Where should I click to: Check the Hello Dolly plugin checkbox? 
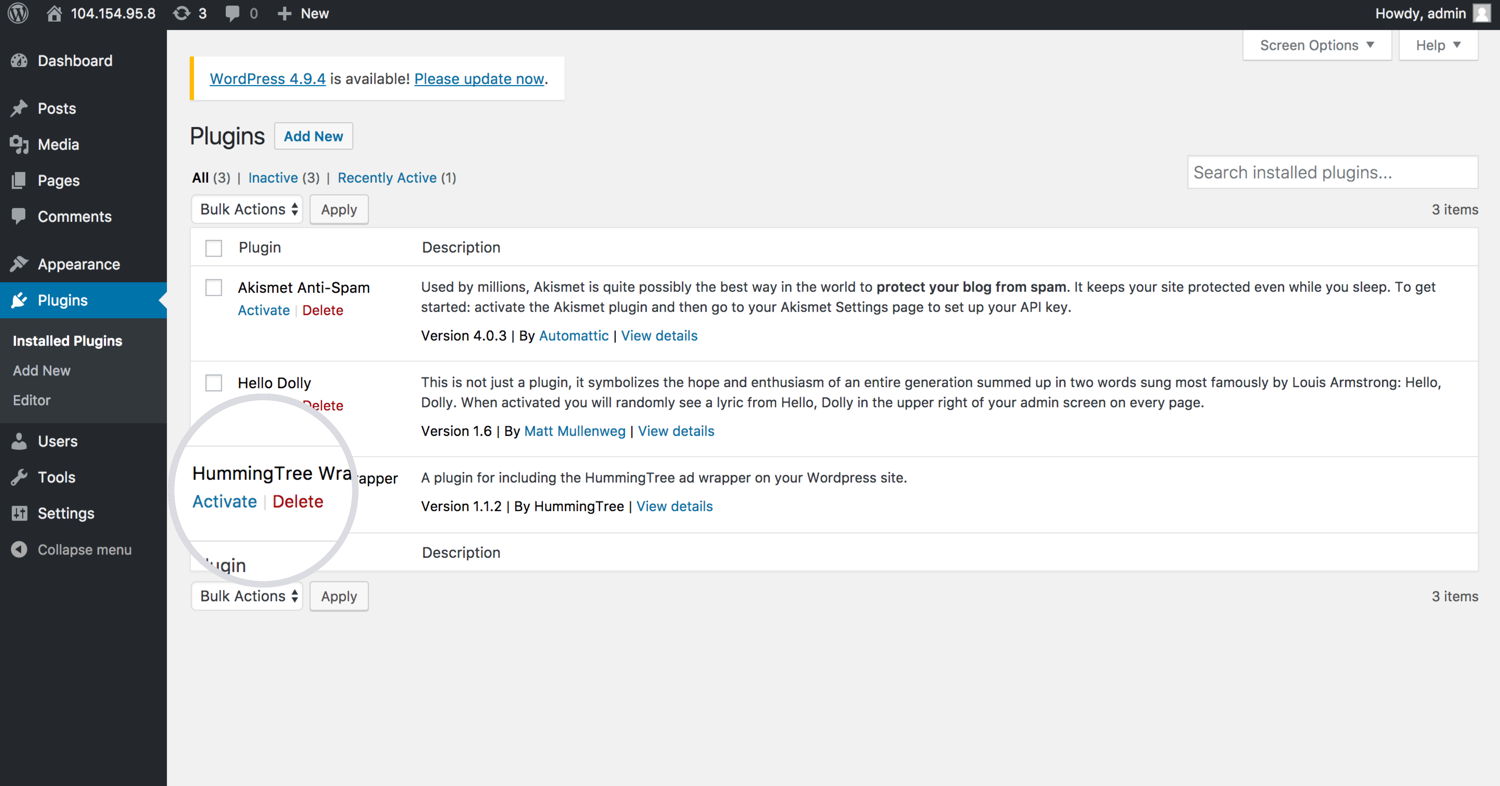[x=214, y=383]
